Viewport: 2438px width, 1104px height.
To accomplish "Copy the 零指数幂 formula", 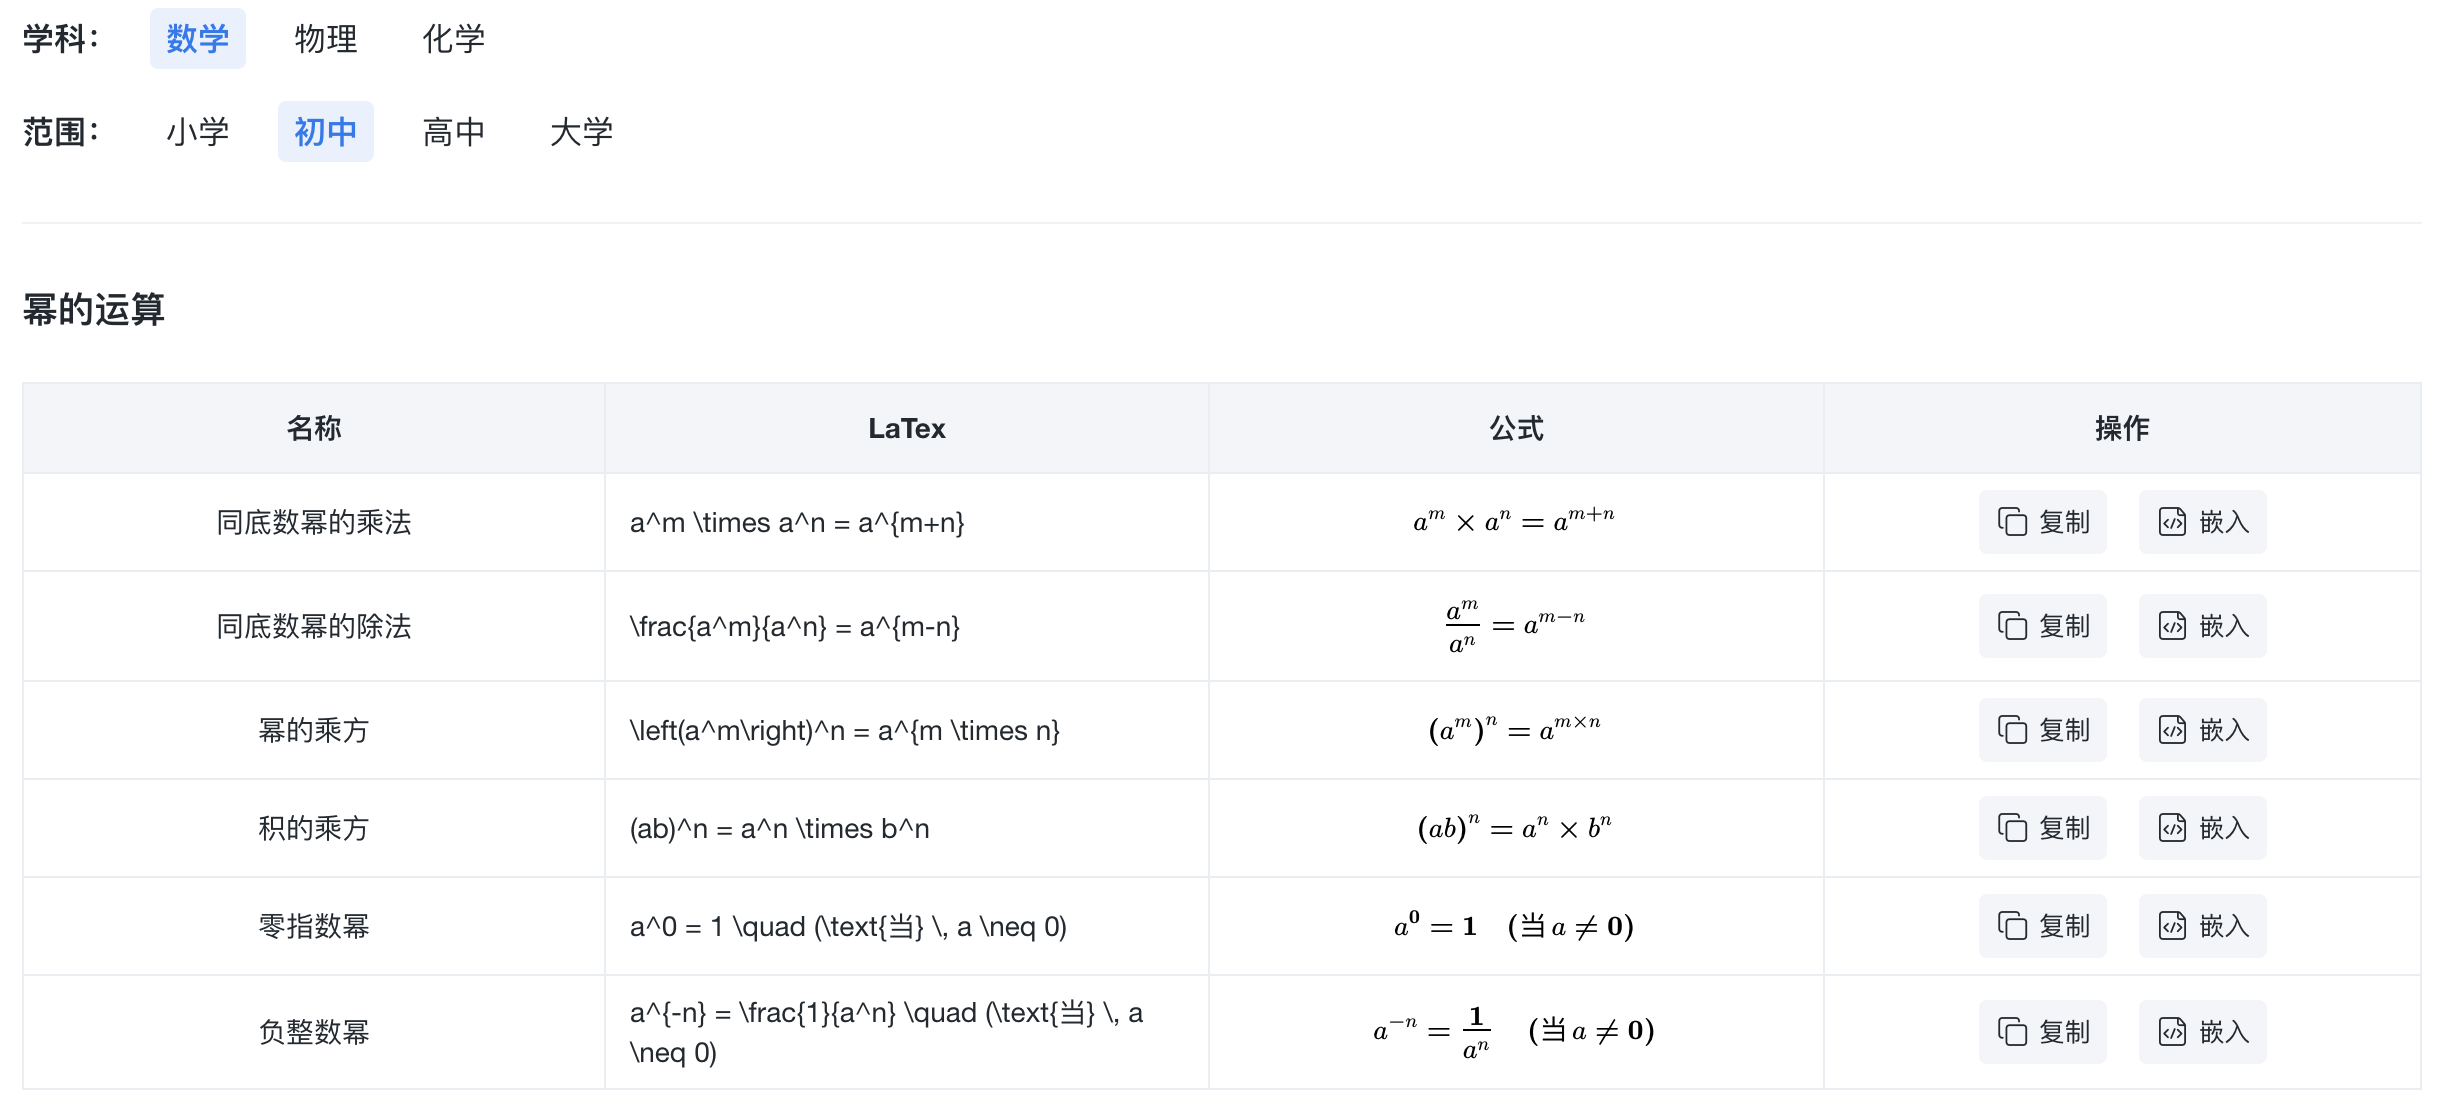I will click(x=2042, y=926).
